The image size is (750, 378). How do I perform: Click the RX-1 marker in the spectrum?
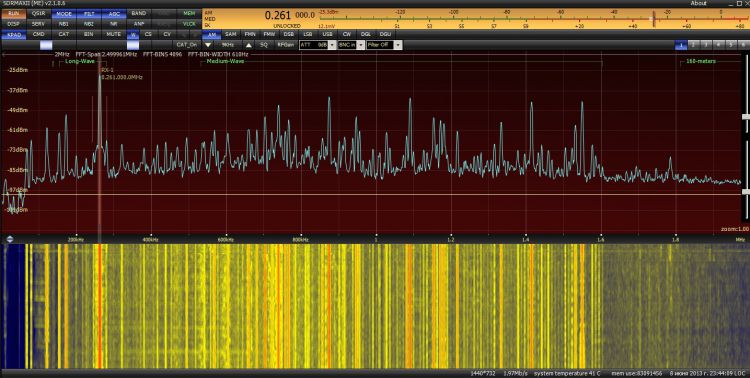(107, 70)
